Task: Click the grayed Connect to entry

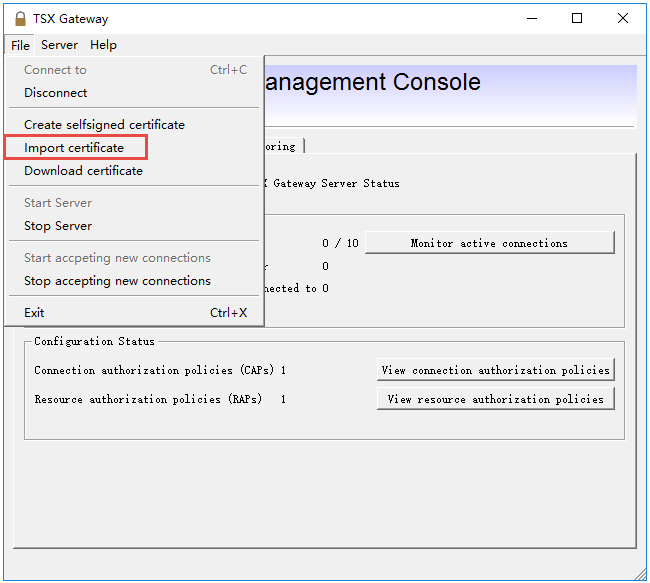Action: [x=134, y=70]
